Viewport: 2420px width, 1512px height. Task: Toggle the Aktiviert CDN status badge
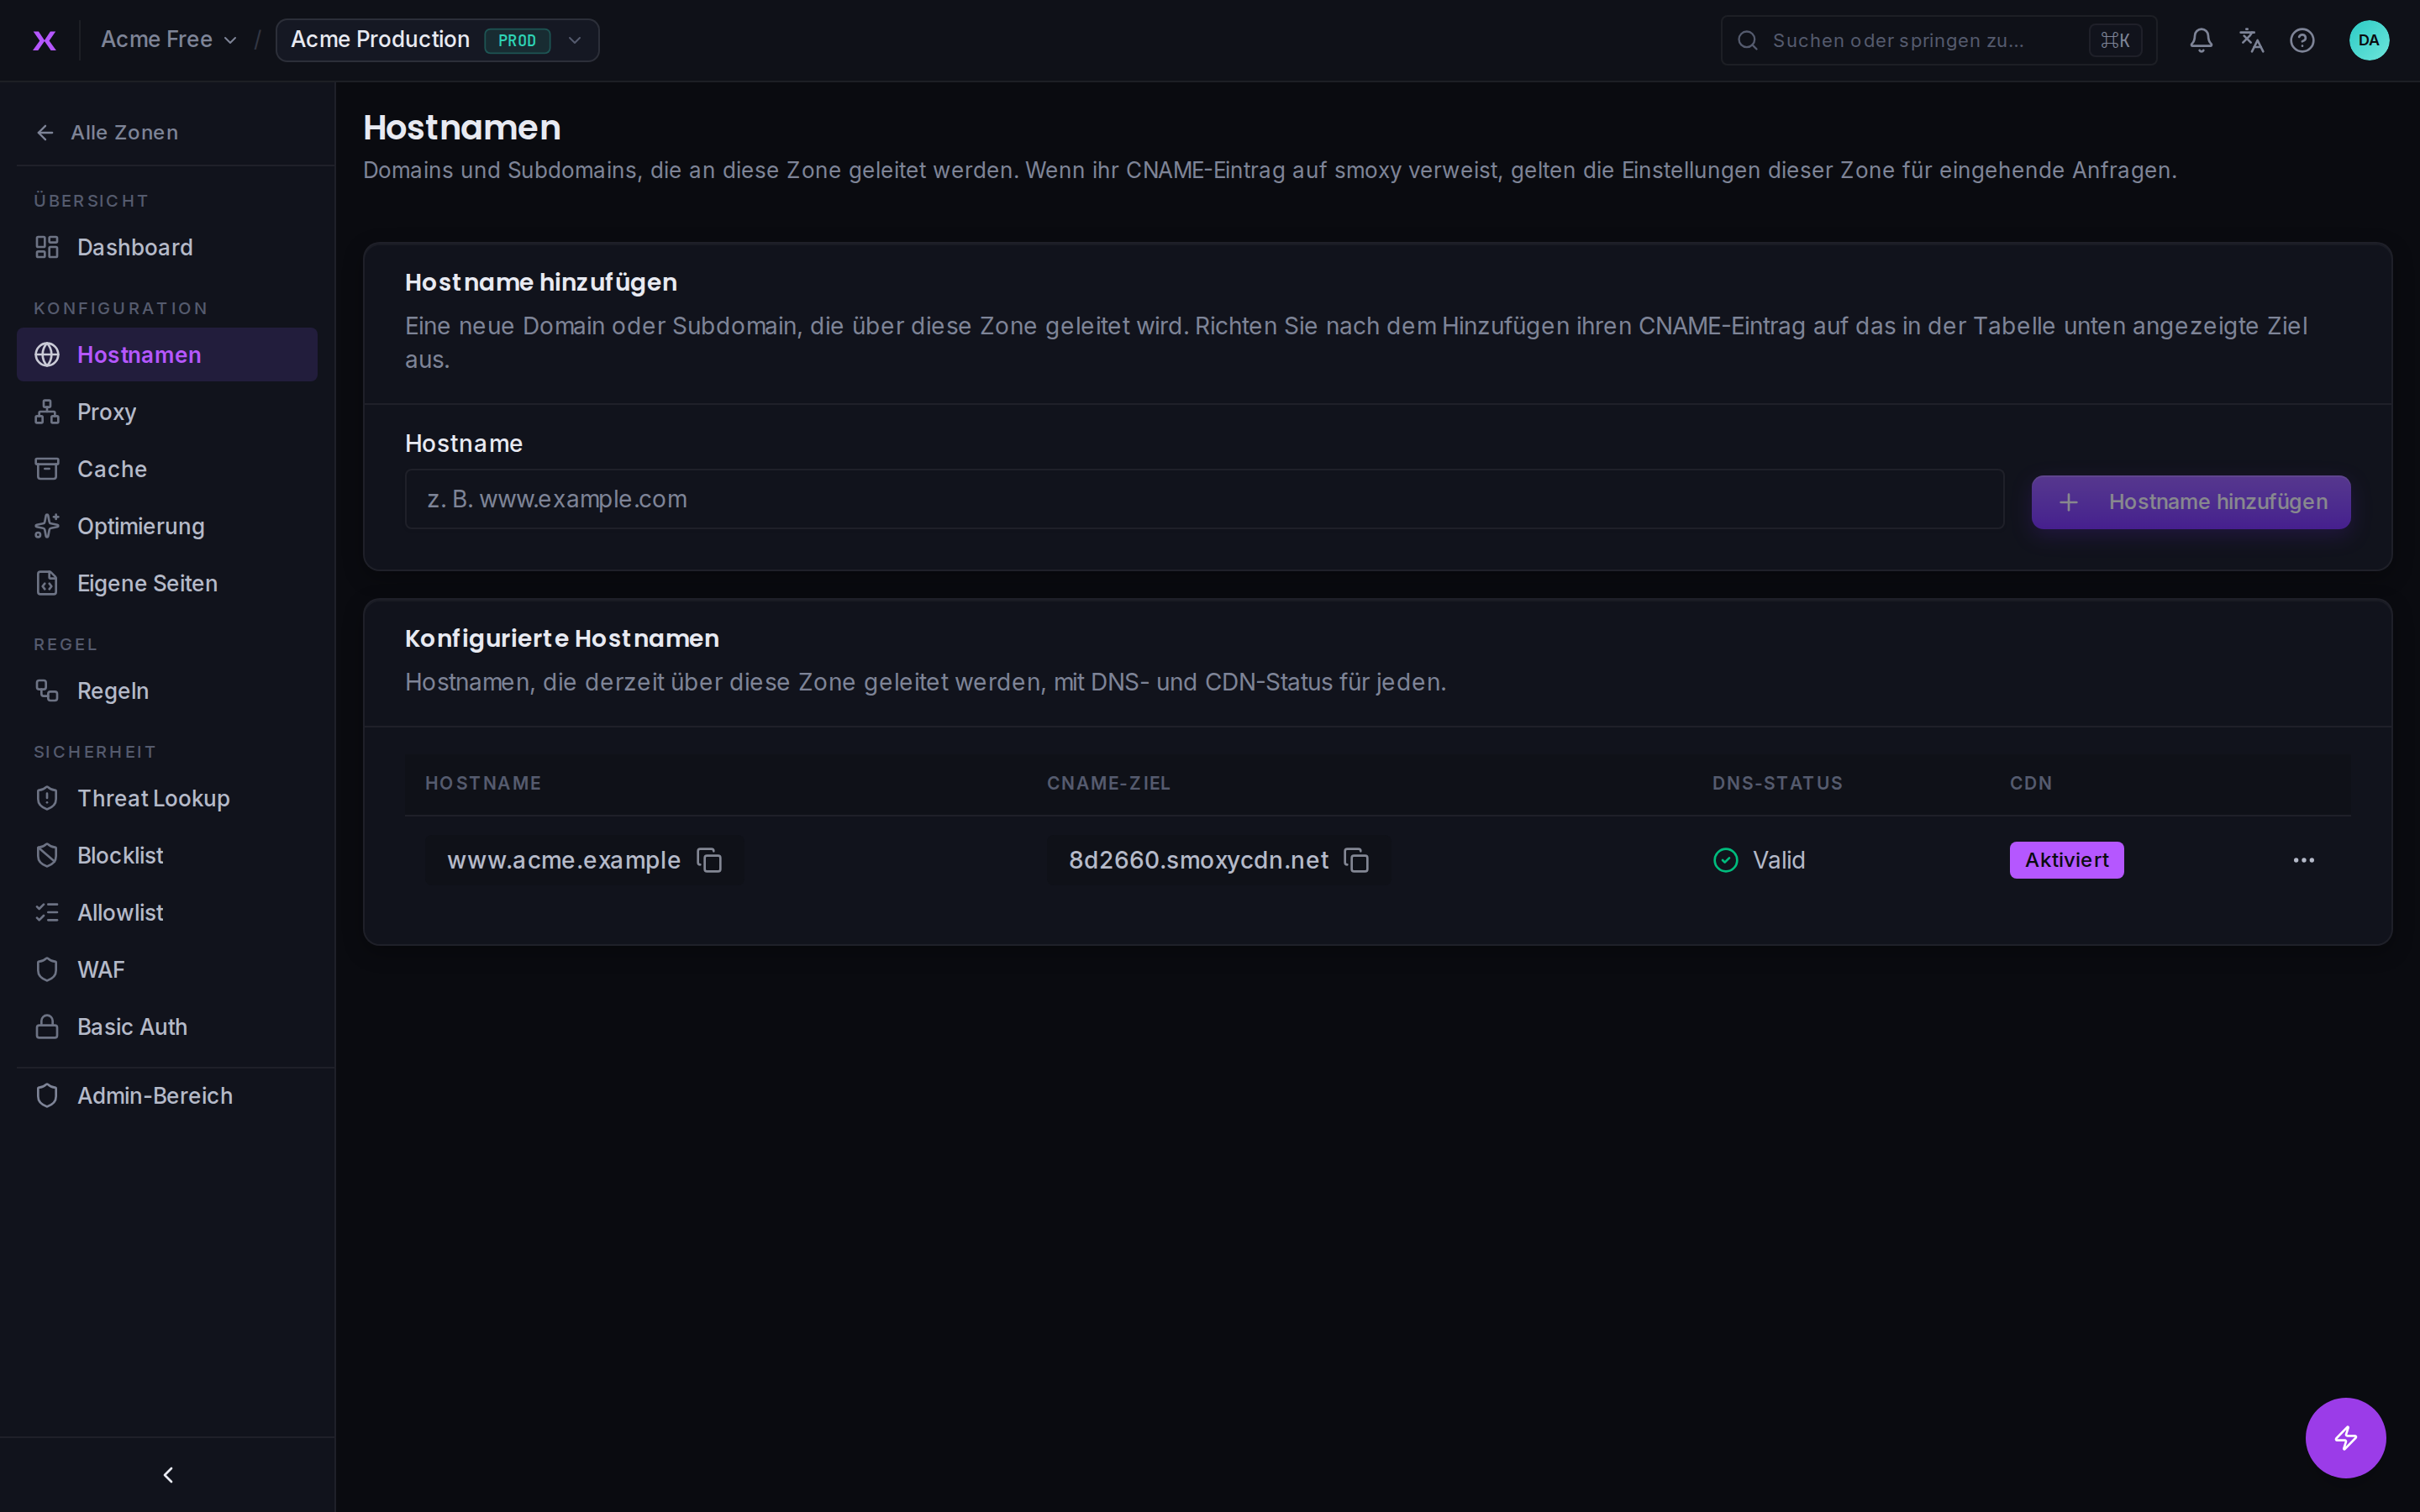(2066, 860)
